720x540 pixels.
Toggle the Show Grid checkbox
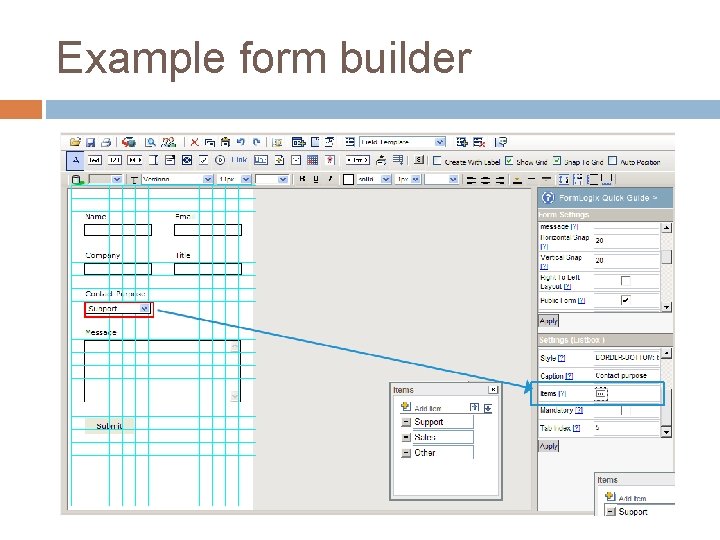(509, 161)
